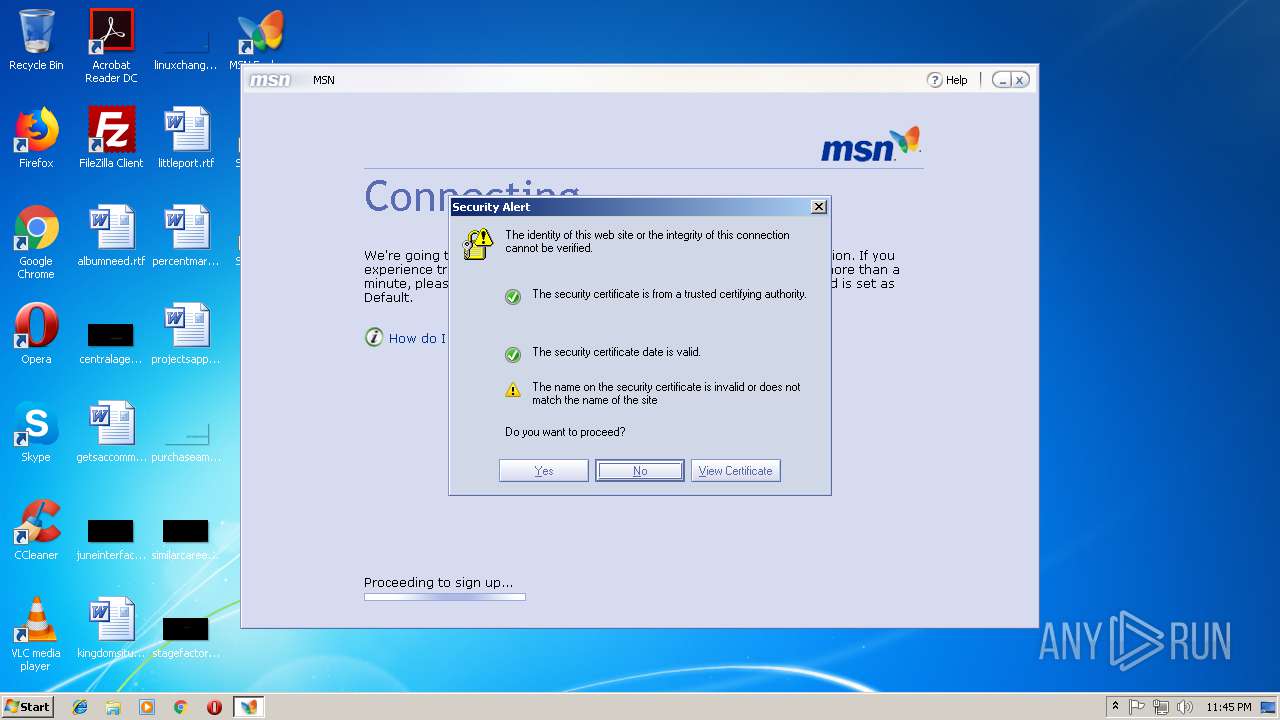Click green check beside certificate date valid
This screenshot has height=720, width=1280.
[x=513, y=355]
